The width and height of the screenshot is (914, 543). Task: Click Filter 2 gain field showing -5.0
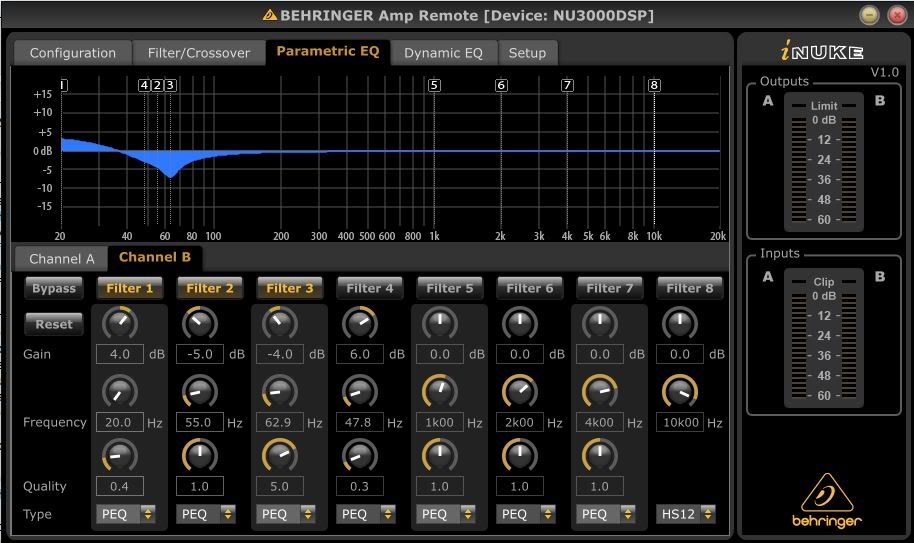click(x=199, y=354)
